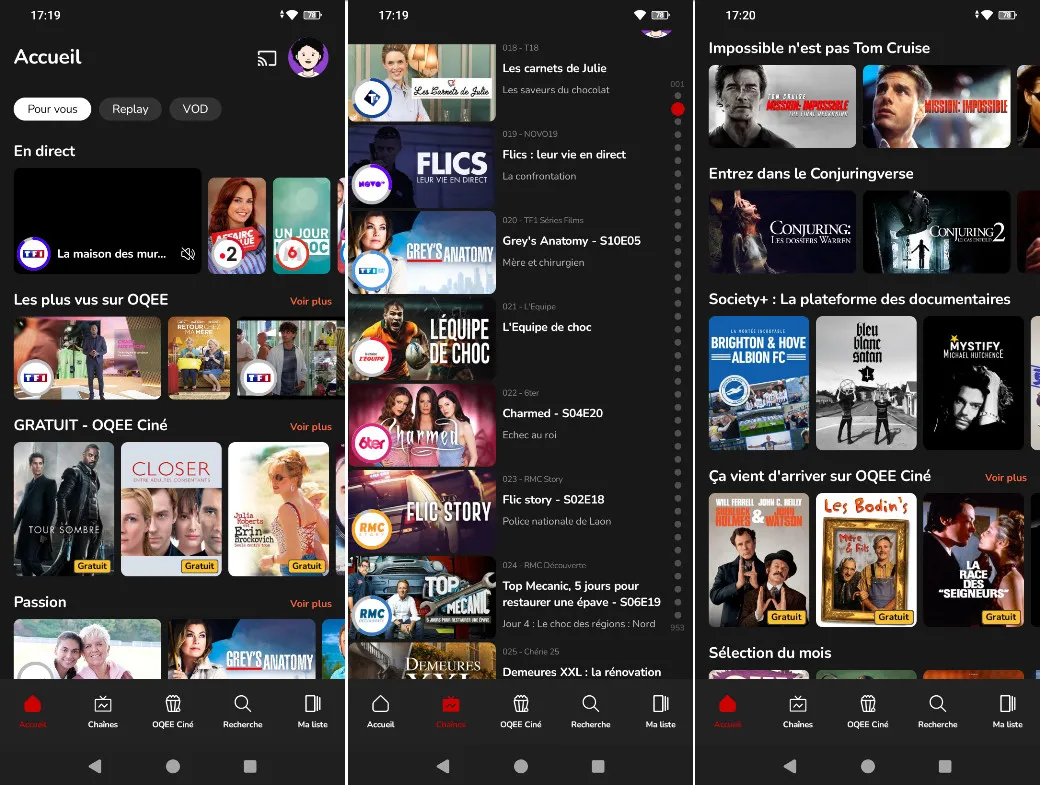Tap the Cast screen icon beside the avatar
The width and height of the screenshot is (1040, 785).
pos(266,58)
